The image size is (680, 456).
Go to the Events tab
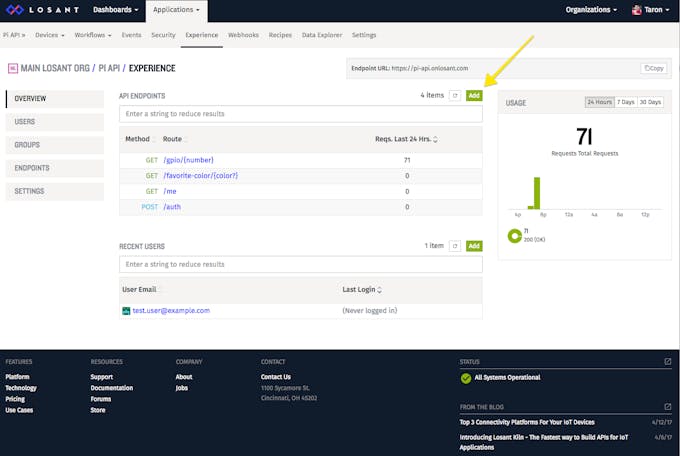131,35
